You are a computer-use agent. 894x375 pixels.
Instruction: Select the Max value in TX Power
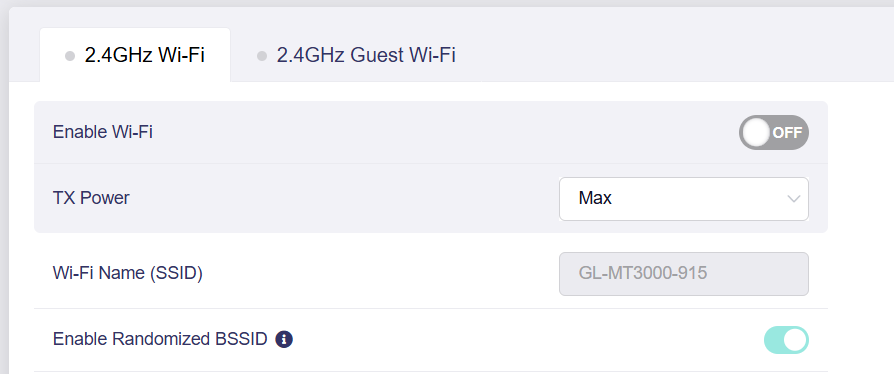coord(595,198)
